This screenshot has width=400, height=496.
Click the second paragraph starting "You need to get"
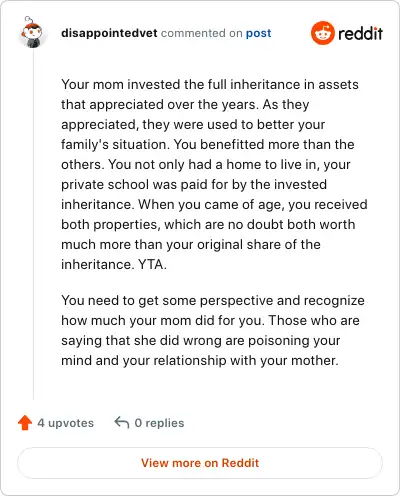click(x=213, y=330)
